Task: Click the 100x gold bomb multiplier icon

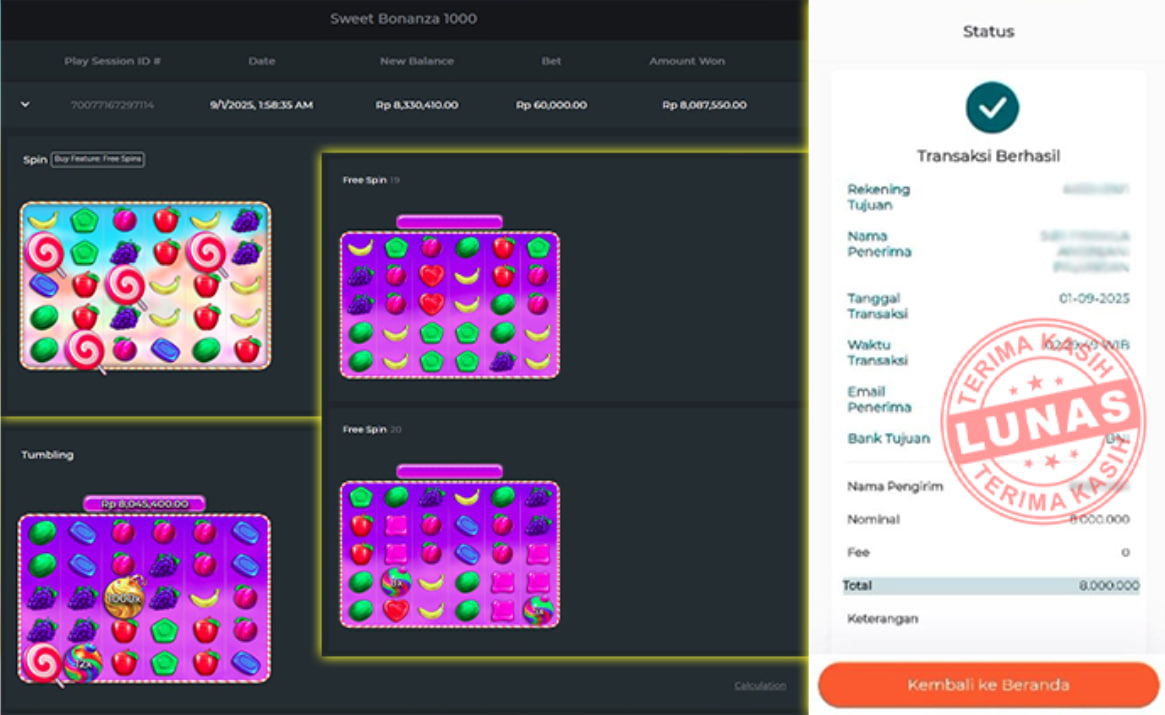Action: click(124, 598)
